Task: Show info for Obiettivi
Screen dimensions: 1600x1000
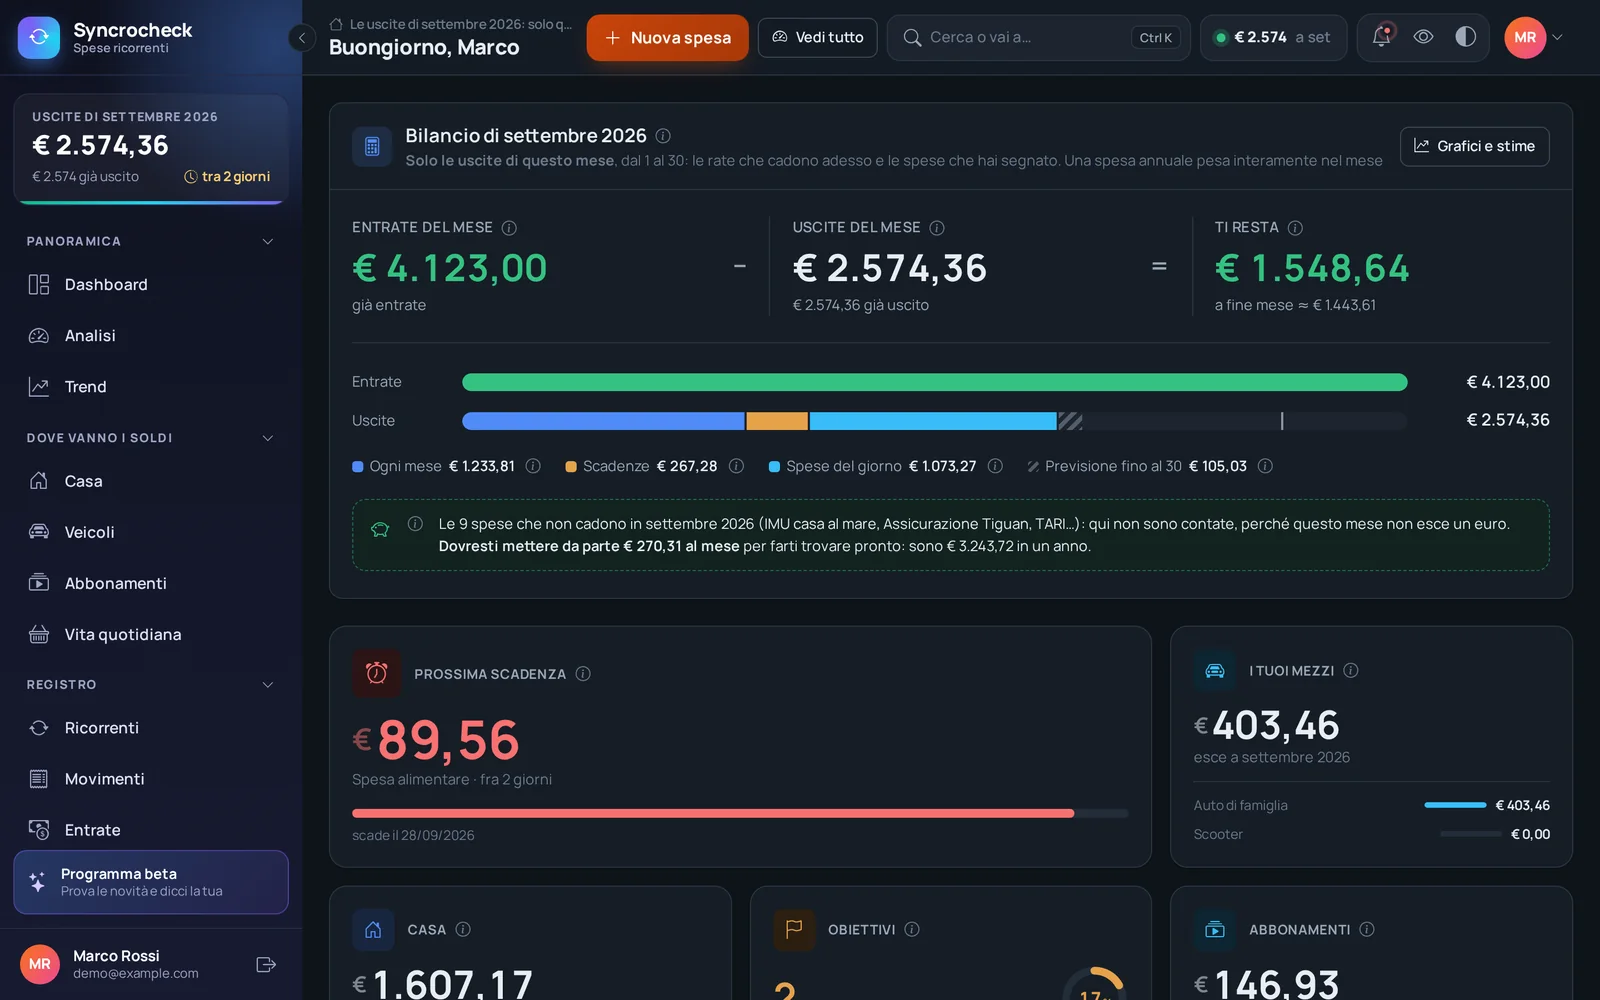Action: (x=912, y=929)
